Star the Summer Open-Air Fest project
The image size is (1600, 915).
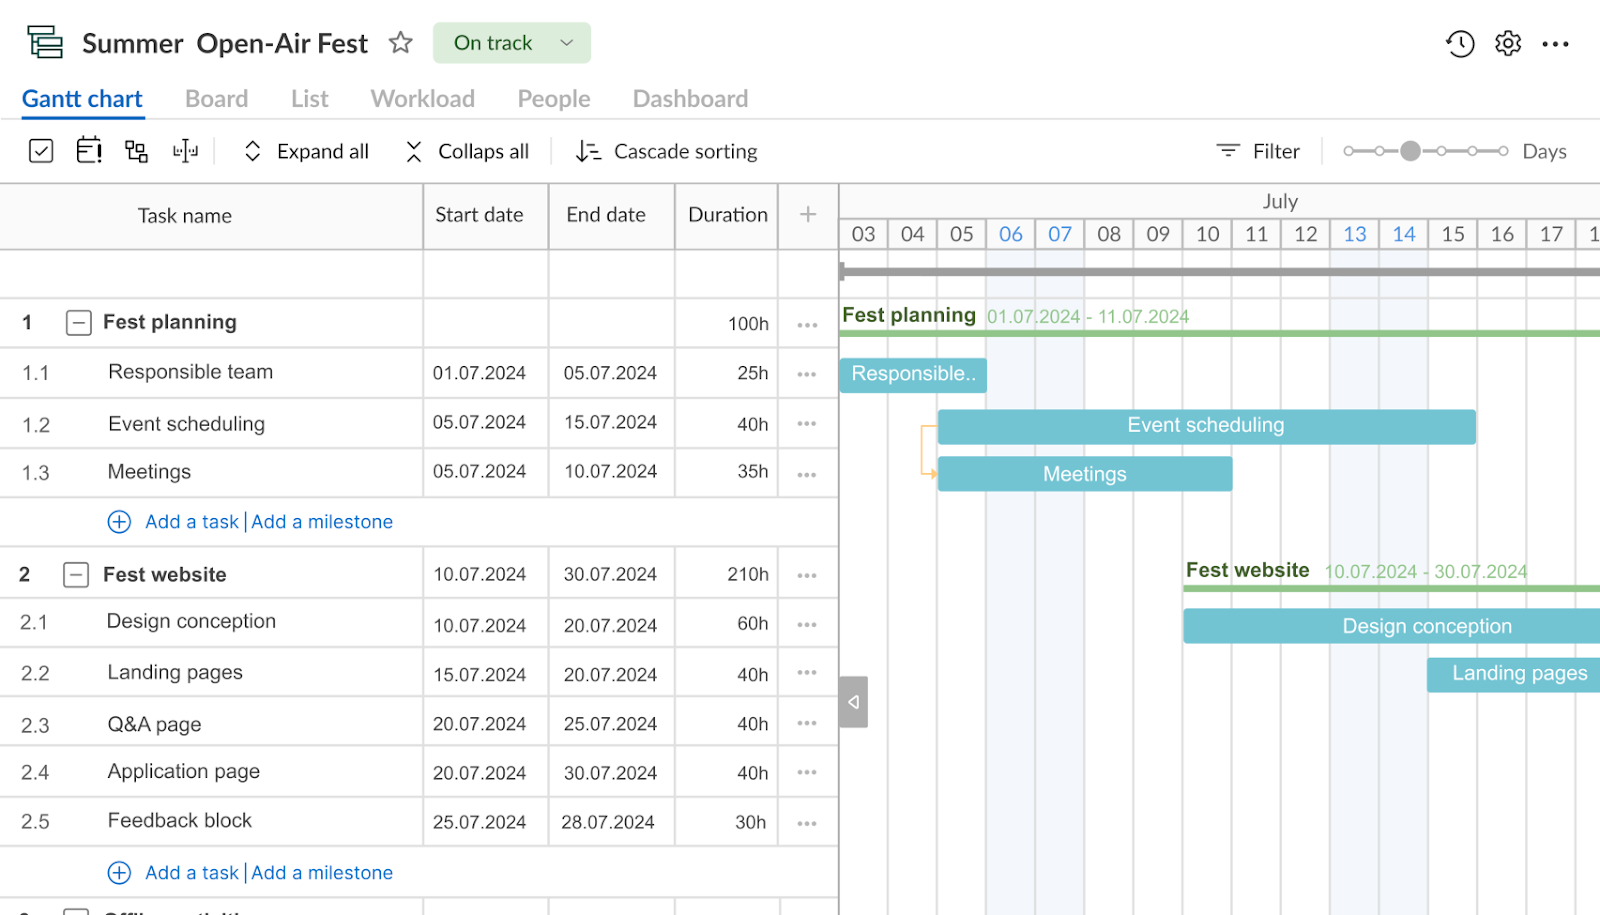401,42
